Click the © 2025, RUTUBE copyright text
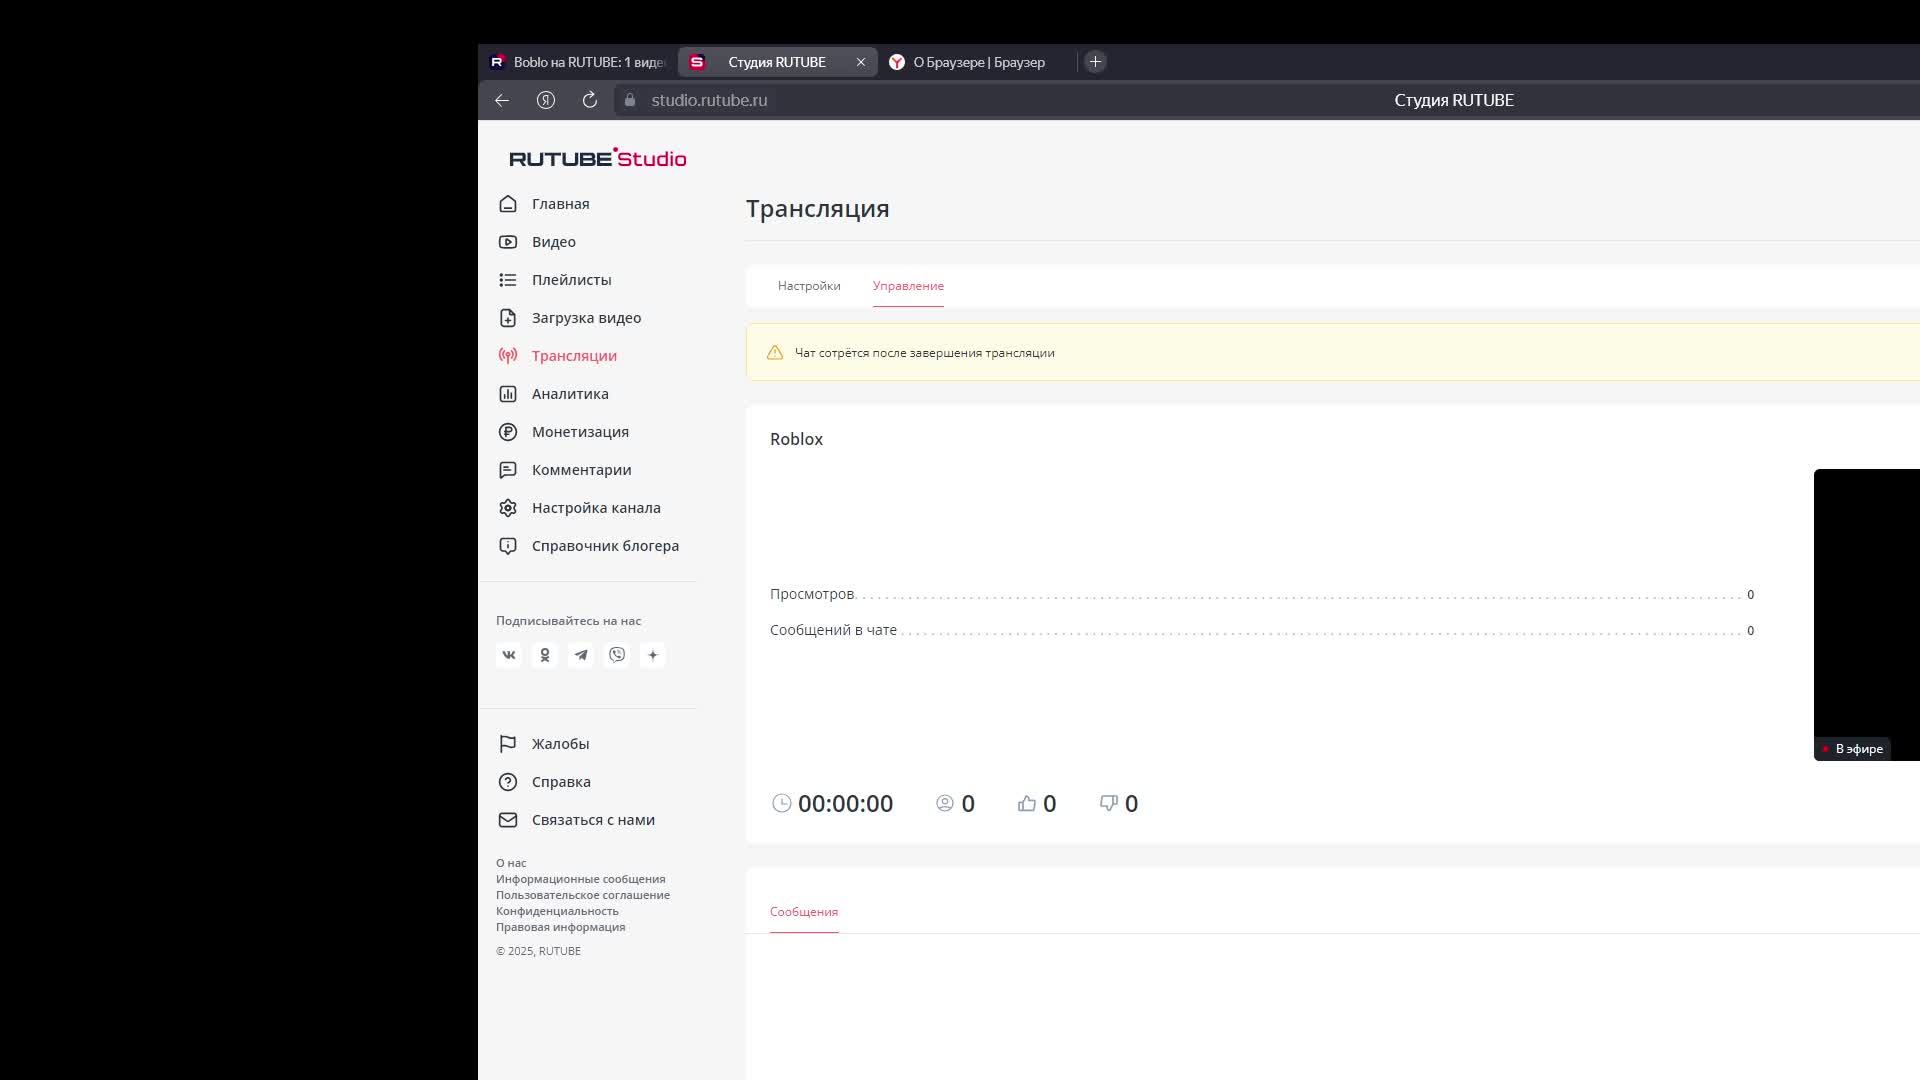1920x1080 pixels. (538, 951)
